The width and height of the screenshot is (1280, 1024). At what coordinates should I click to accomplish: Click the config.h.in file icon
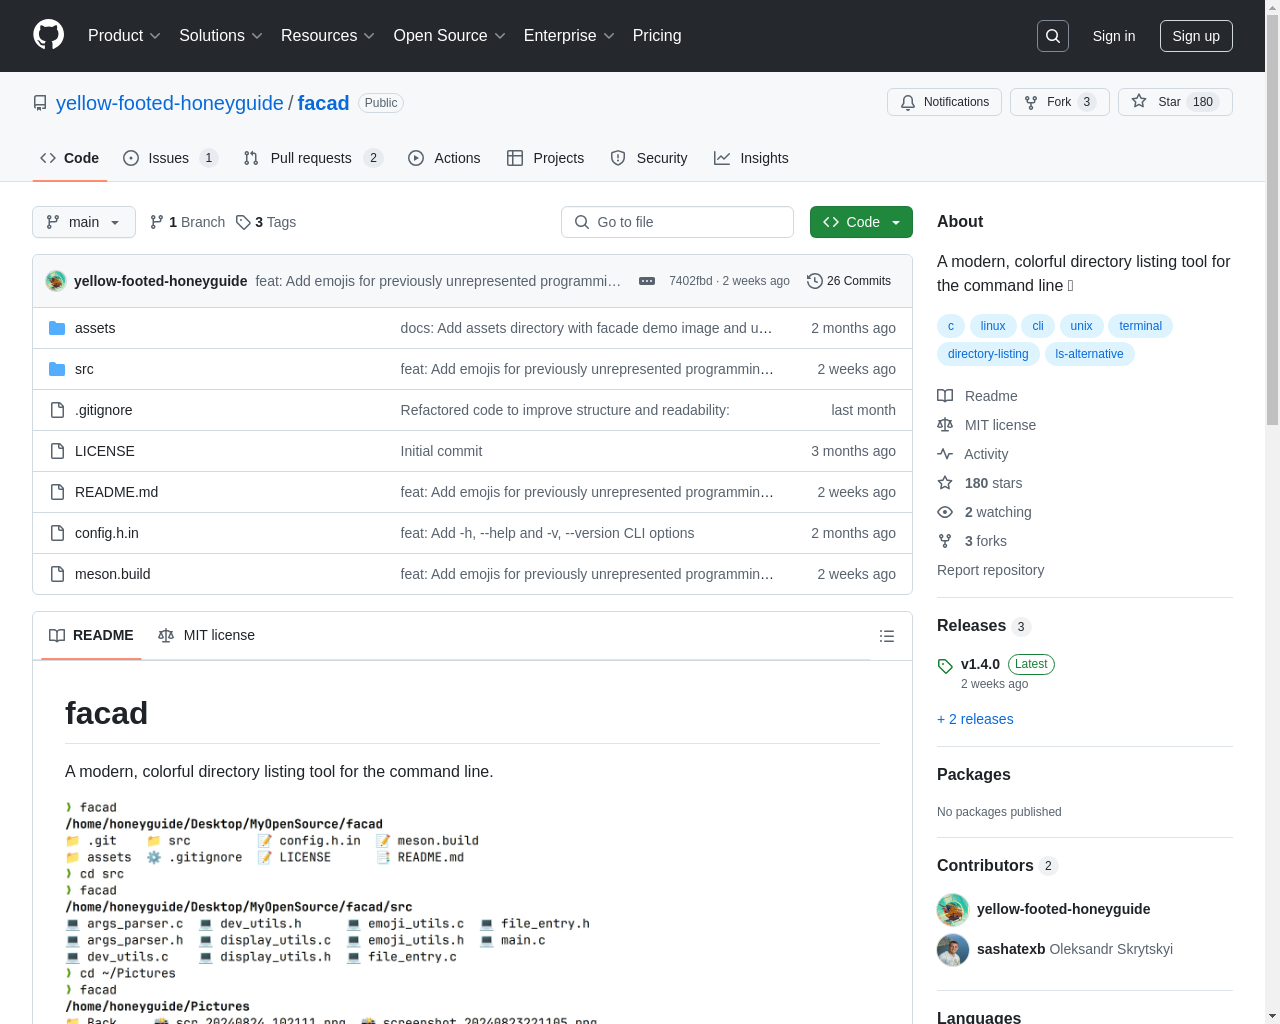click(x=57, y=533)
